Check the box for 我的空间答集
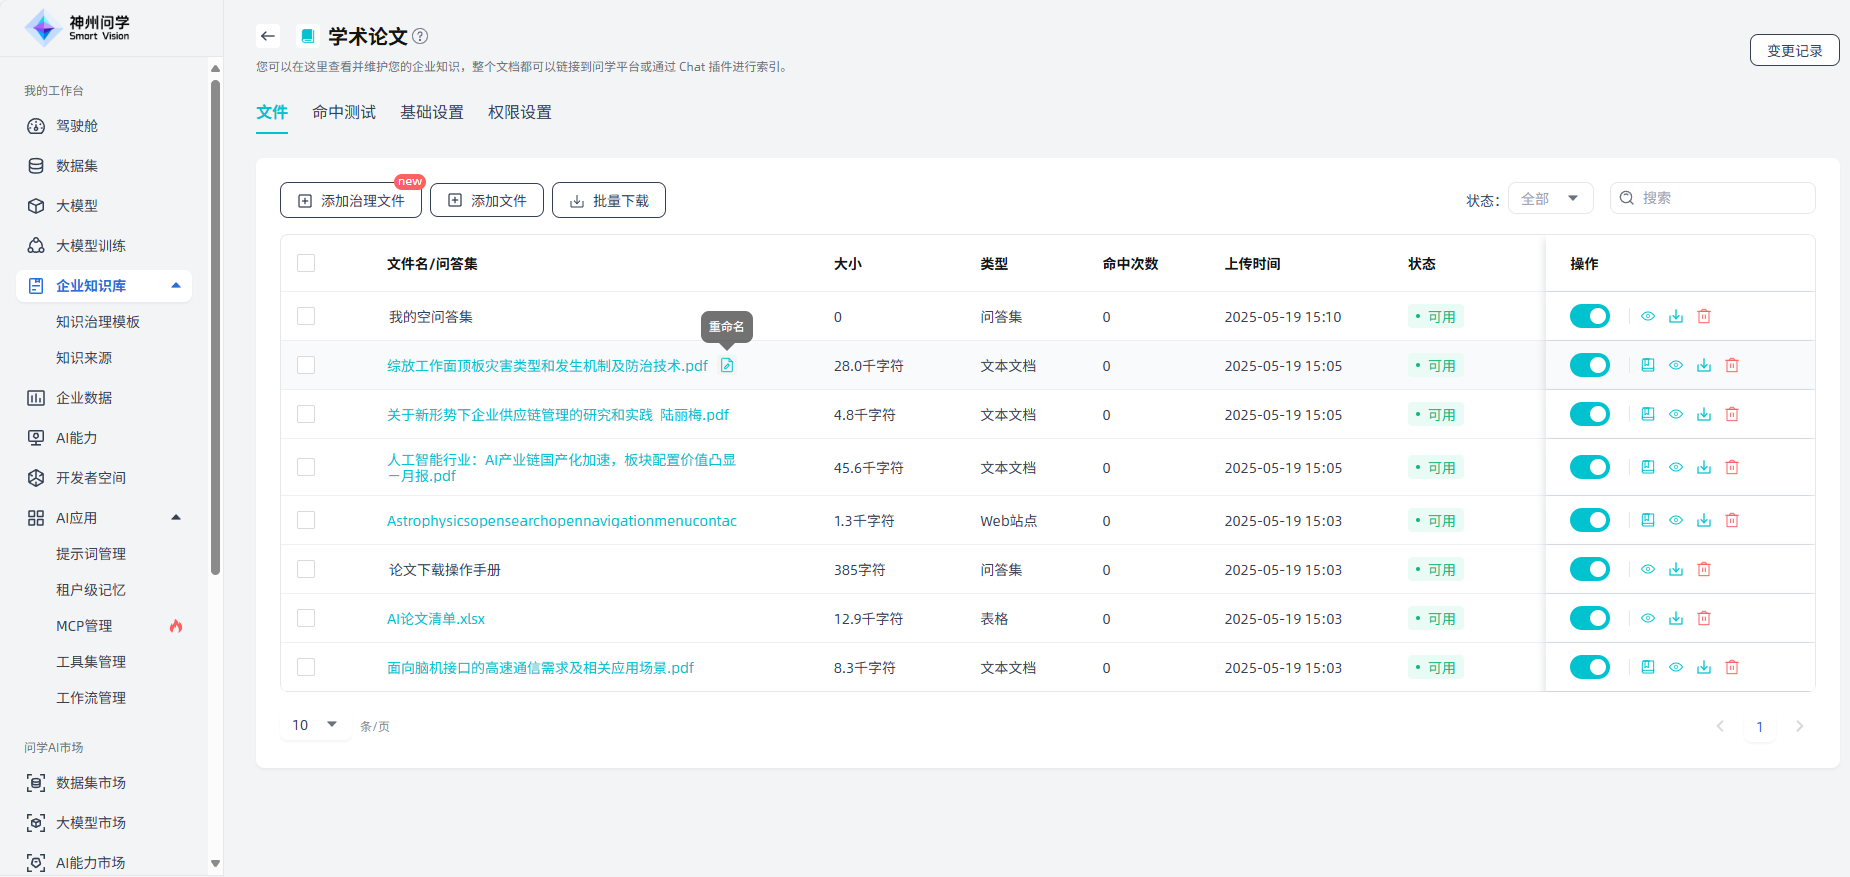Image resolution: width=1850 pixels, height=877 pixels. [x=306, y=316]
